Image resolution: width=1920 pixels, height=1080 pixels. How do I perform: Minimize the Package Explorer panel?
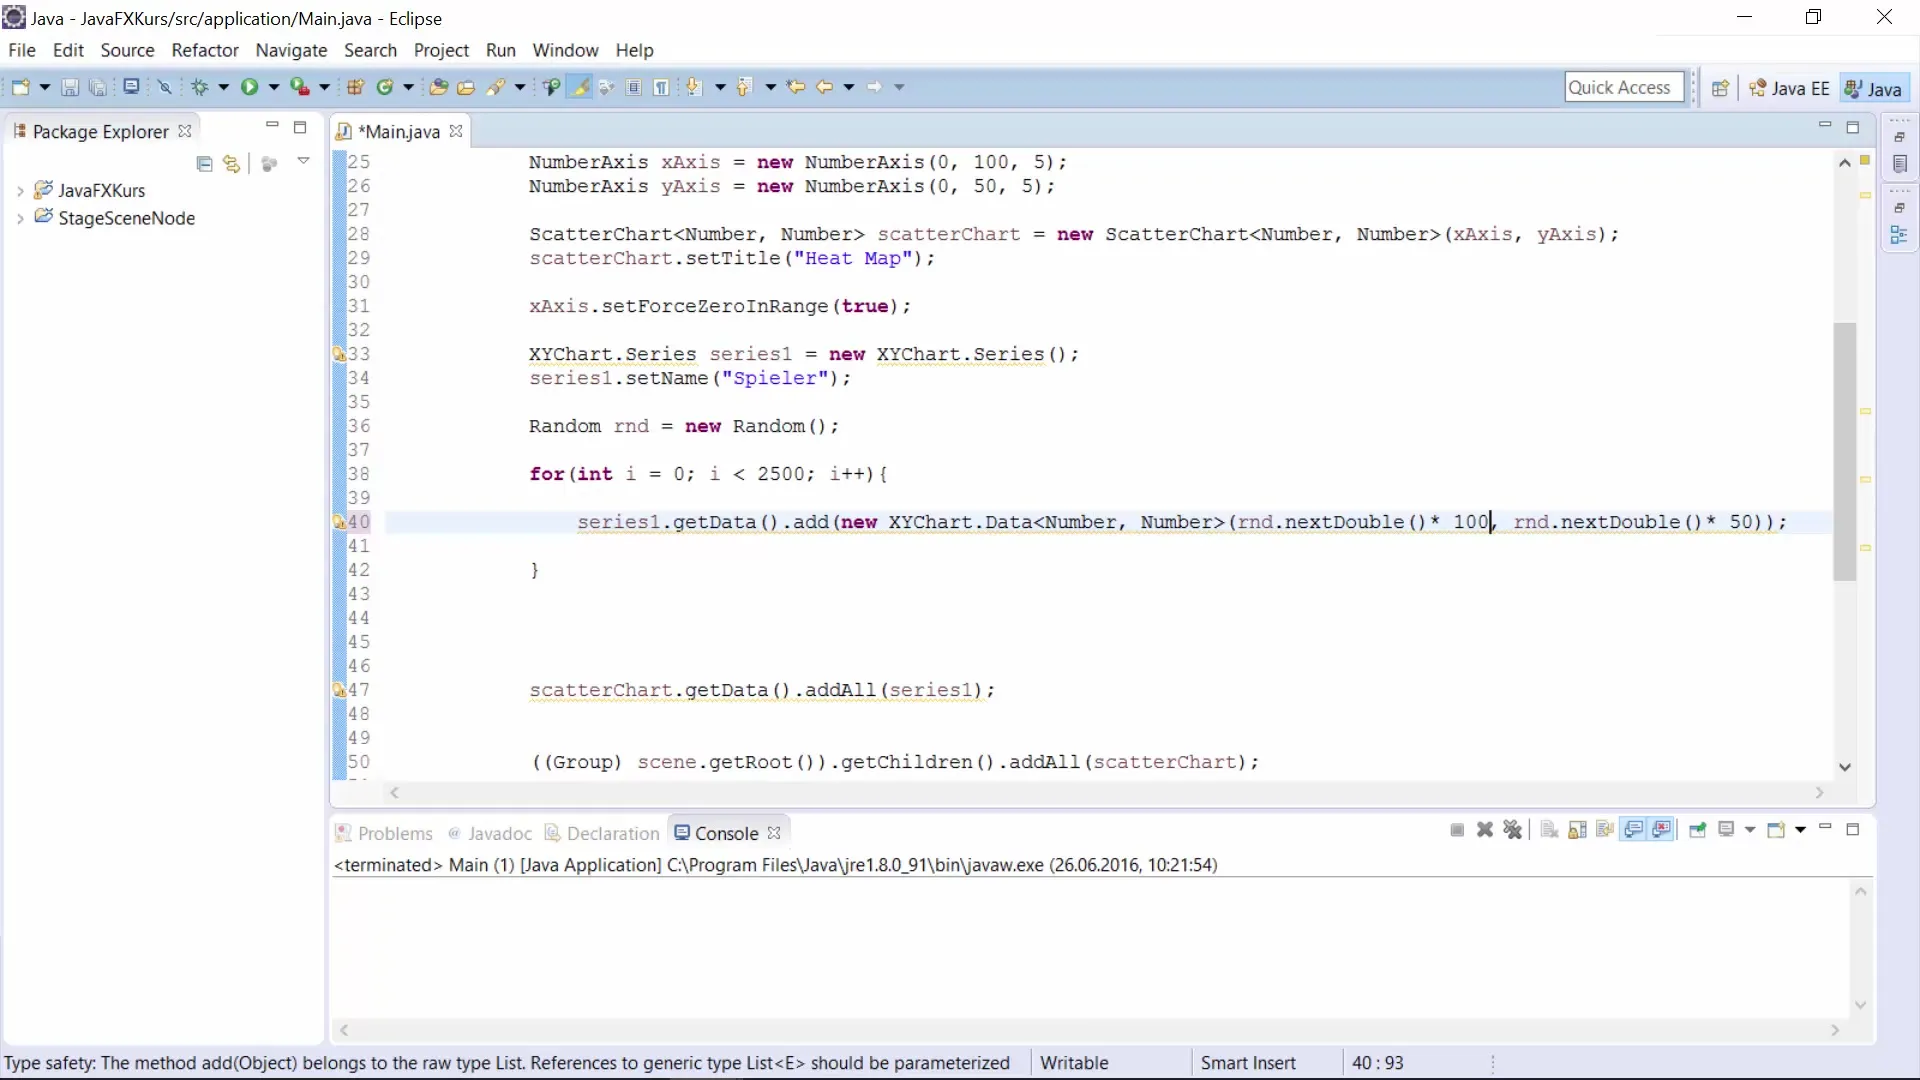click(x=272, y=125)
